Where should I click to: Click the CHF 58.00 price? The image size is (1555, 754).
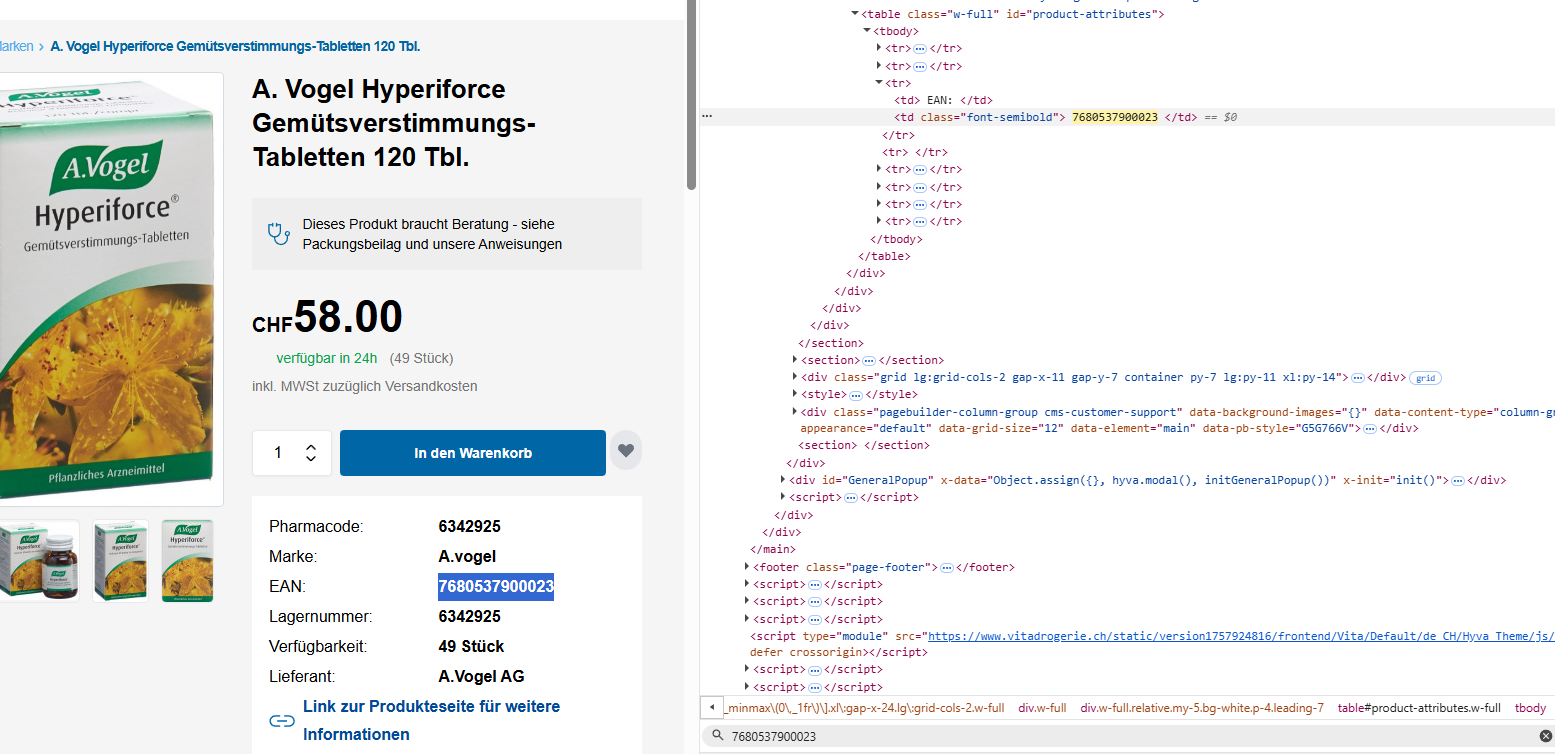coord(327,317)
